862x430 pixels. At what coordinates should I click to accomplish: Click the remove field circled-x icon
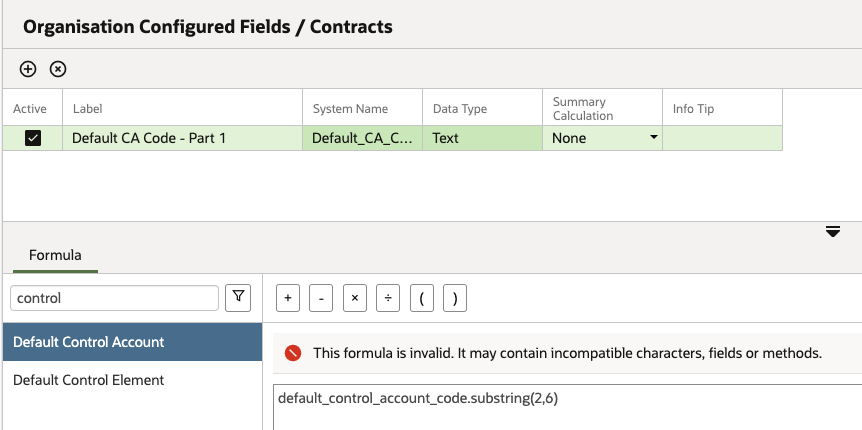[x=58, y=69]
